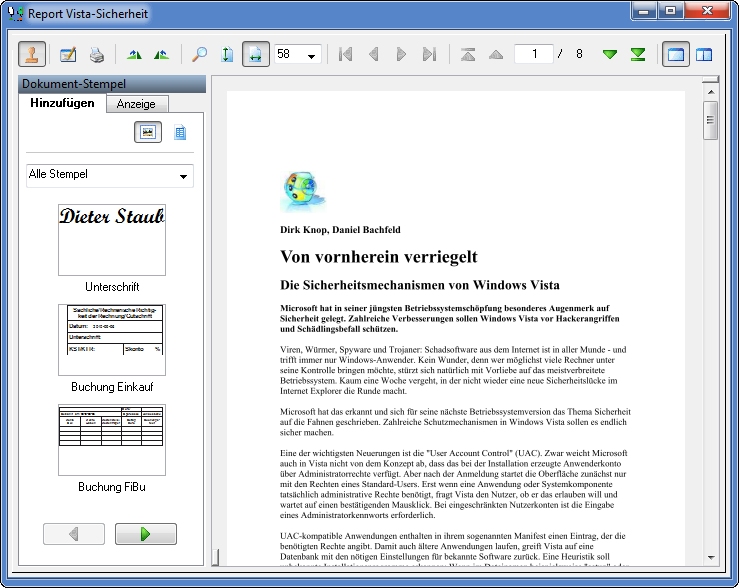Click the vertical scrollbar thumb

710,120
